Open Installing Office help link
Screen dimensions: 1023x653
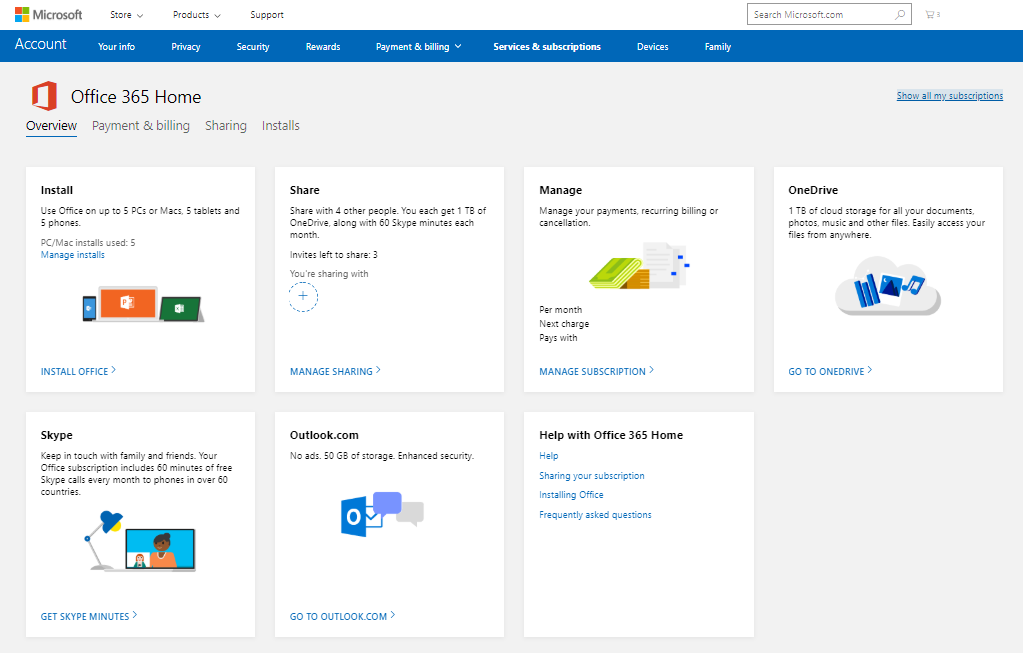tap(571, 494)
